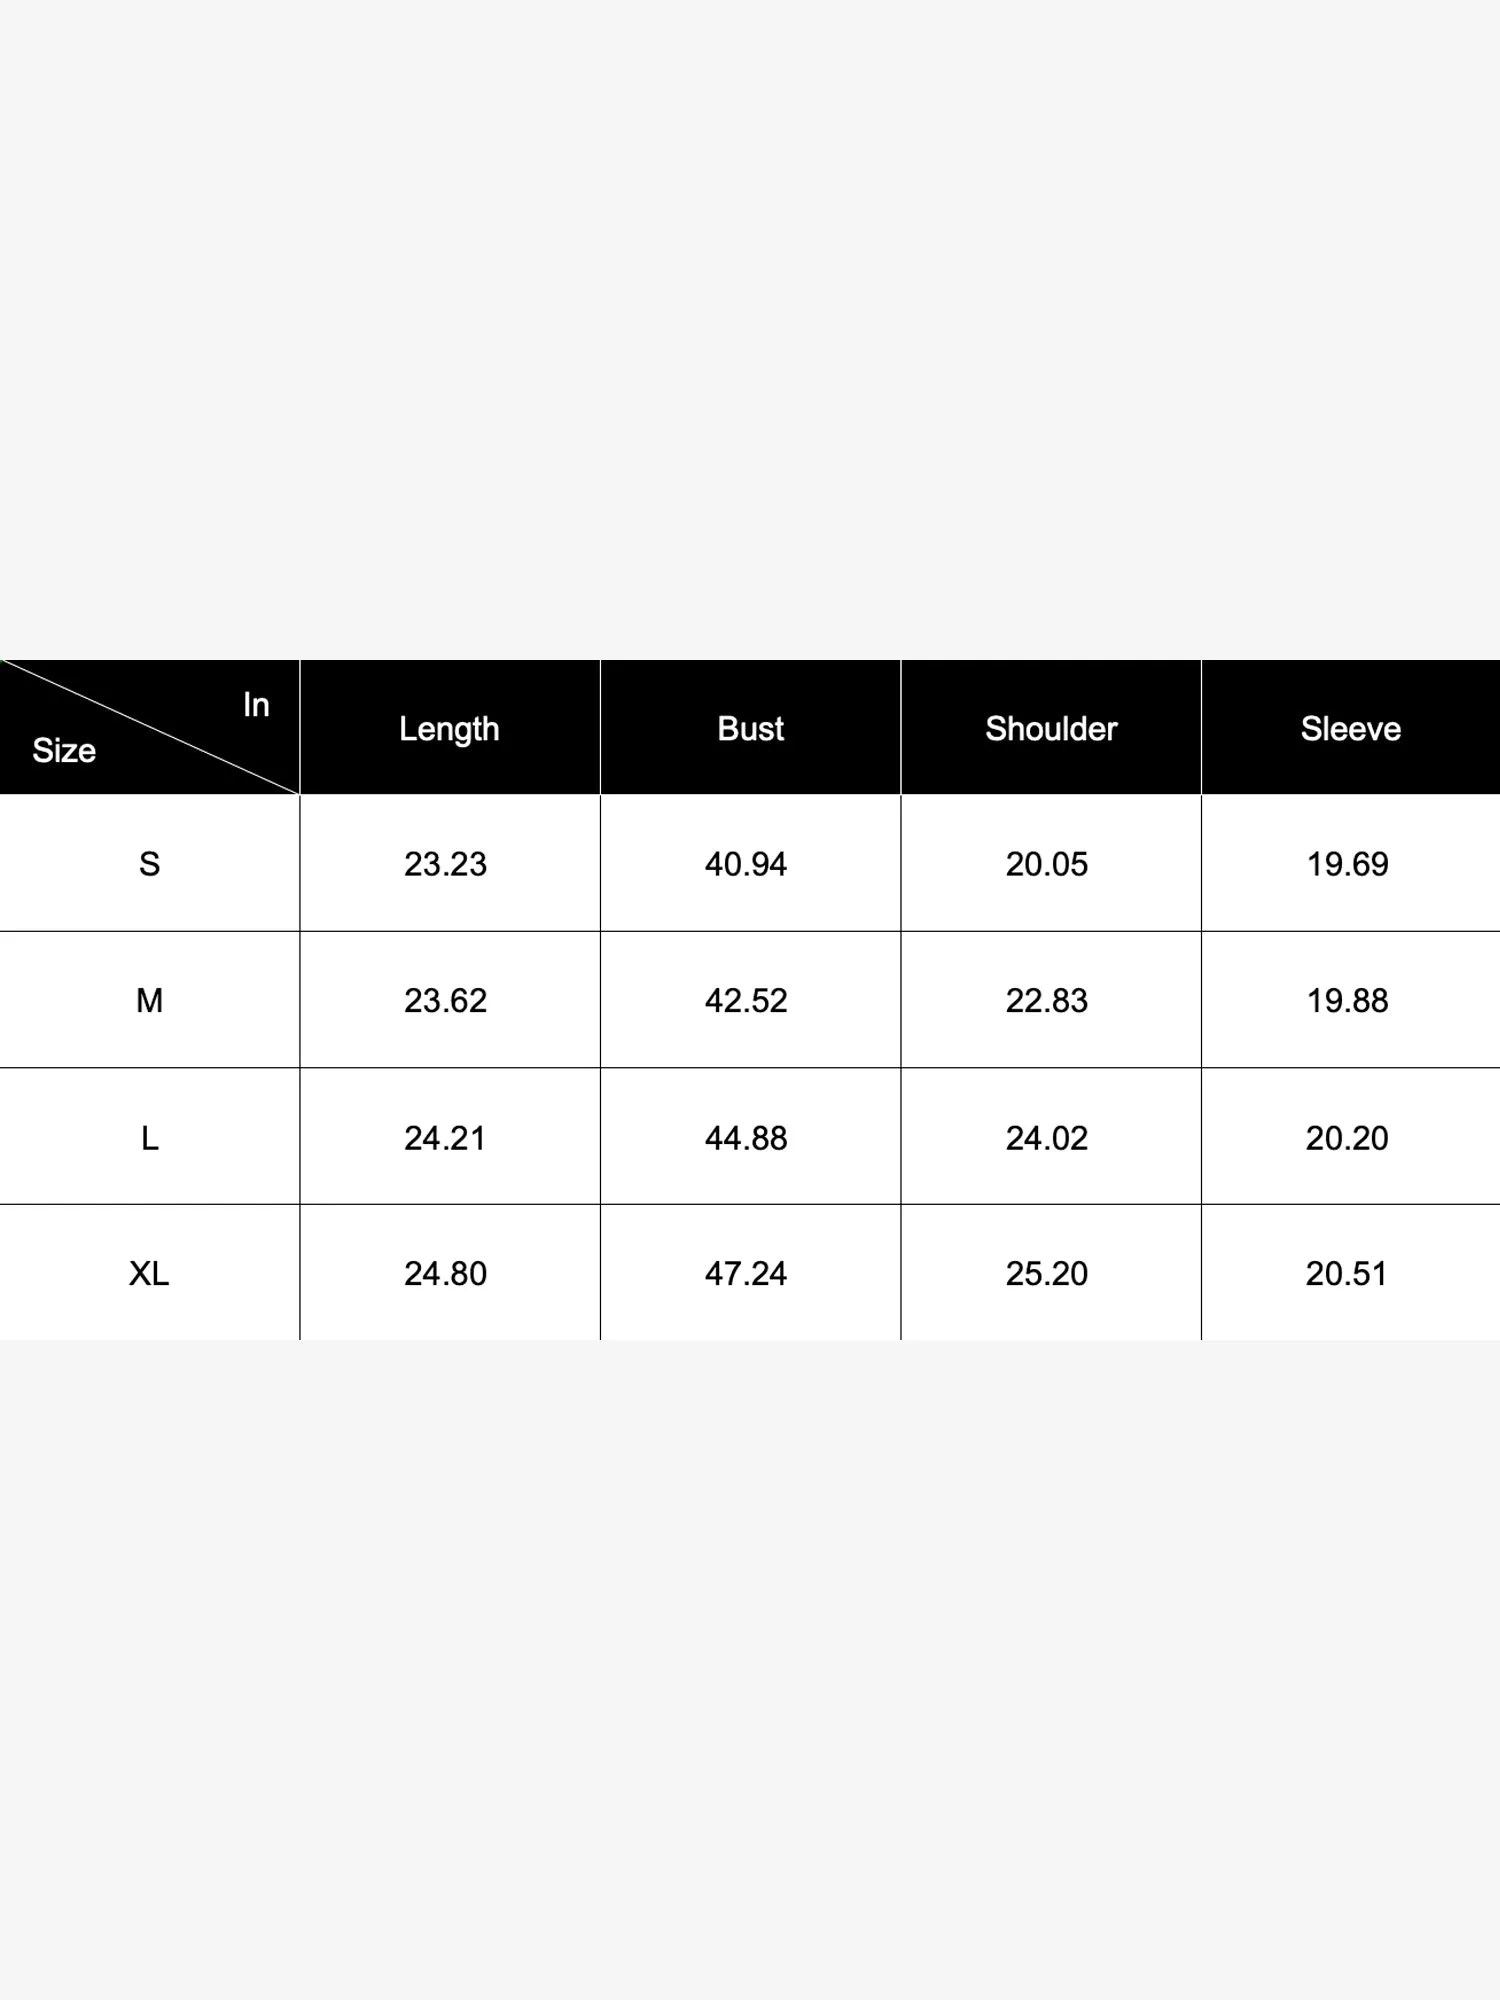This screenshot has height=2000, width=1500.
Task: Click the 47.24 bust value
Action: (x=746, y=1274)
